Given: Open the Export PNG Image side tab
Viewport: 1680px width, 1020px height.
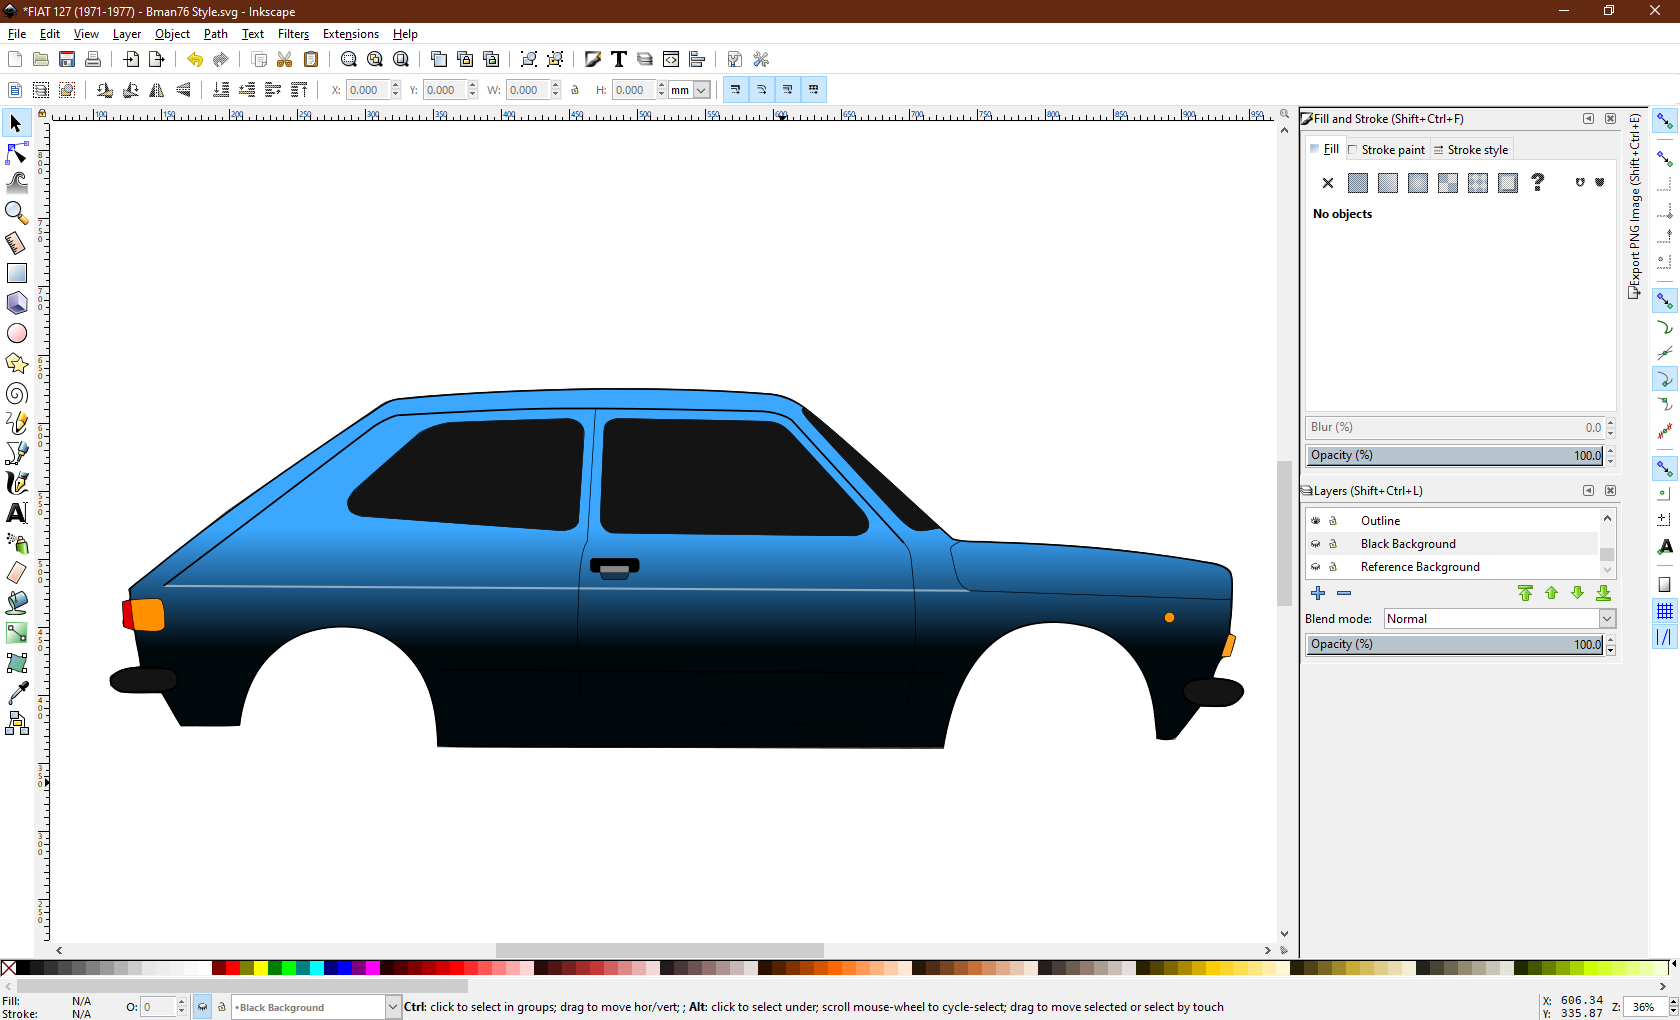Looking at the screenshot, I should 1635,206.
